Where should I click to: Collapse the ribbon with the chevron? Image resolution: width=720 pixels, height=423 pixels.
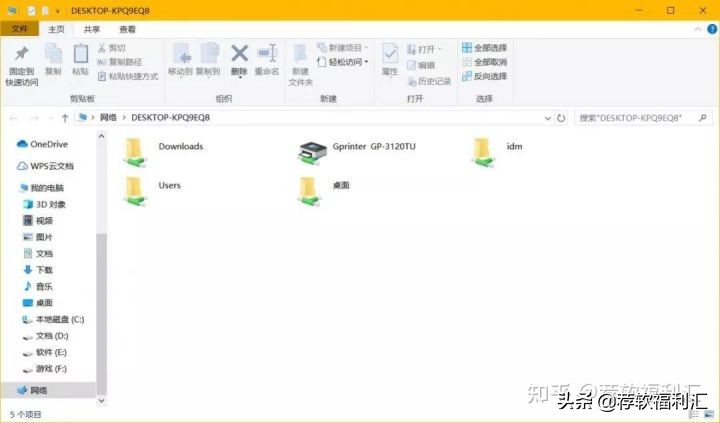click(698, 29)
